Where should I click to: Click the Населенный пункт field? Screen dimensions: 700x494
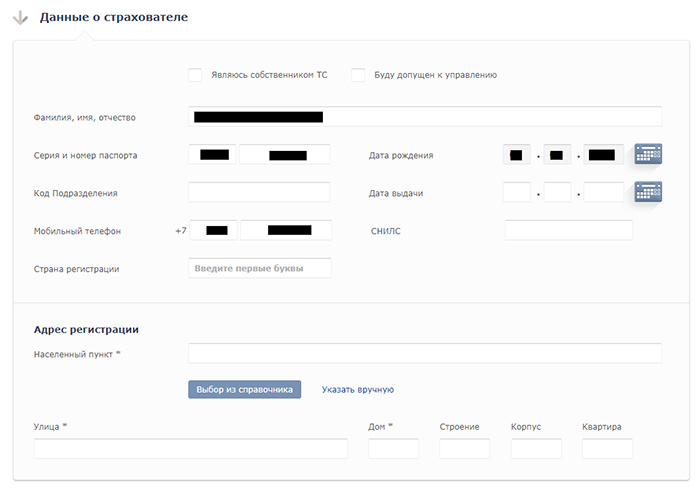425,353
